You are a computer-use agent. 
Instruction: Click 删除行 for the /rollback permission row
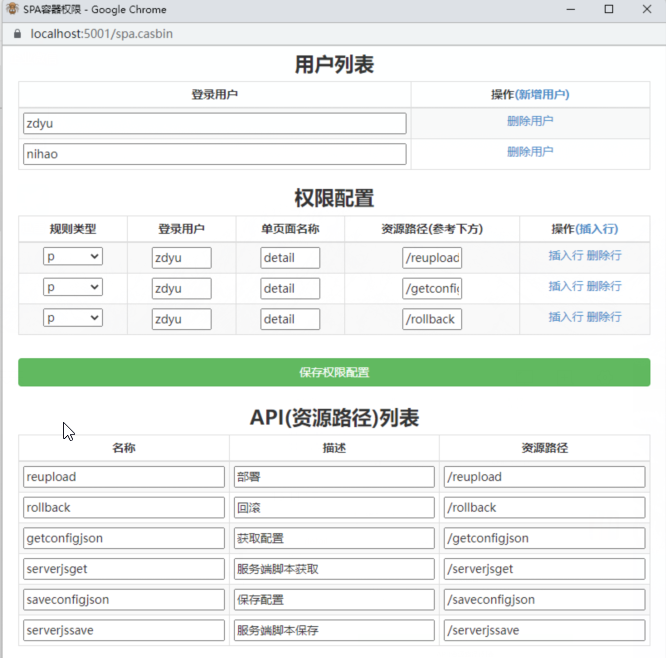(604, 317)
